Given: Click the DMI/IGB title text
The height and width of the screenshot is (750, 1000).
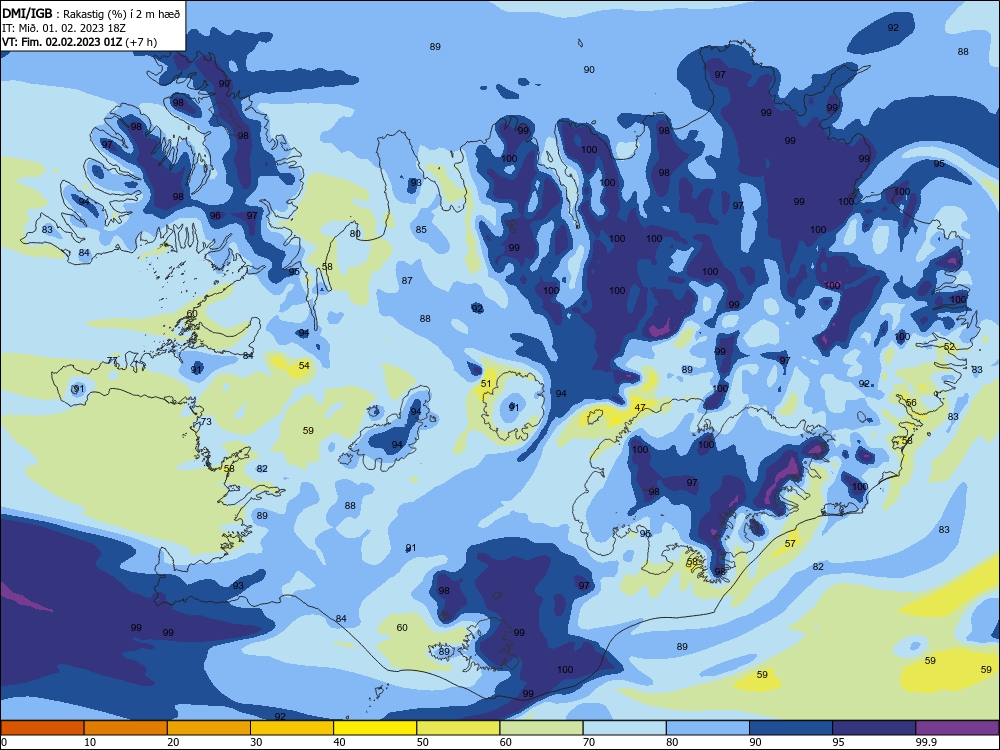Looking at the screenshot, I should coord(27,13).
